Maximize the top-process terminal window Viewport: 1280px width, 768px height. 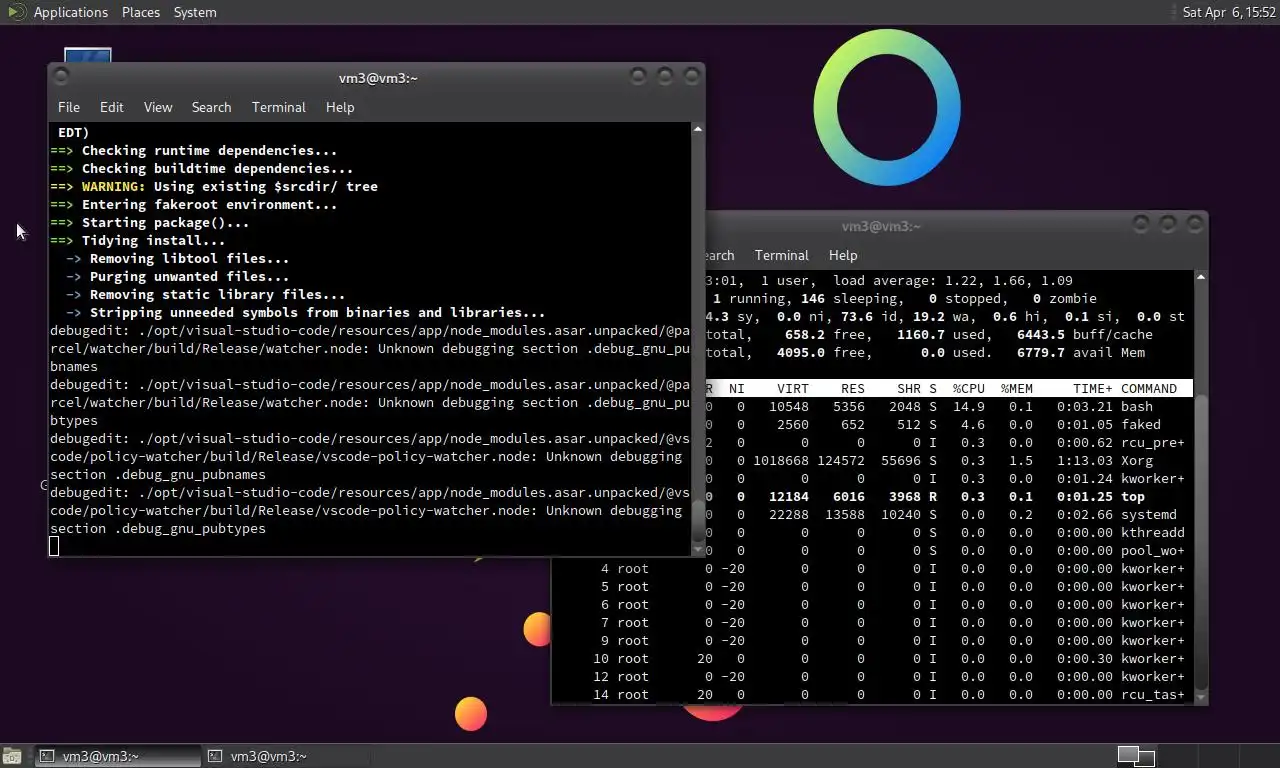[x=1167, y=224]
